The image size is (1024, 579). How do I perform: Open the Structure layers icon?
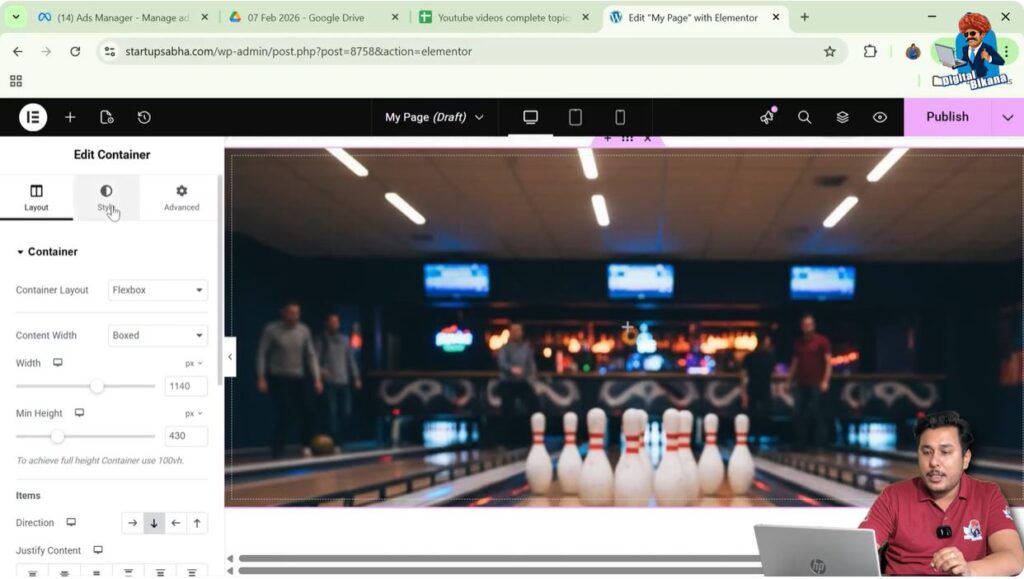pos(842,117)
